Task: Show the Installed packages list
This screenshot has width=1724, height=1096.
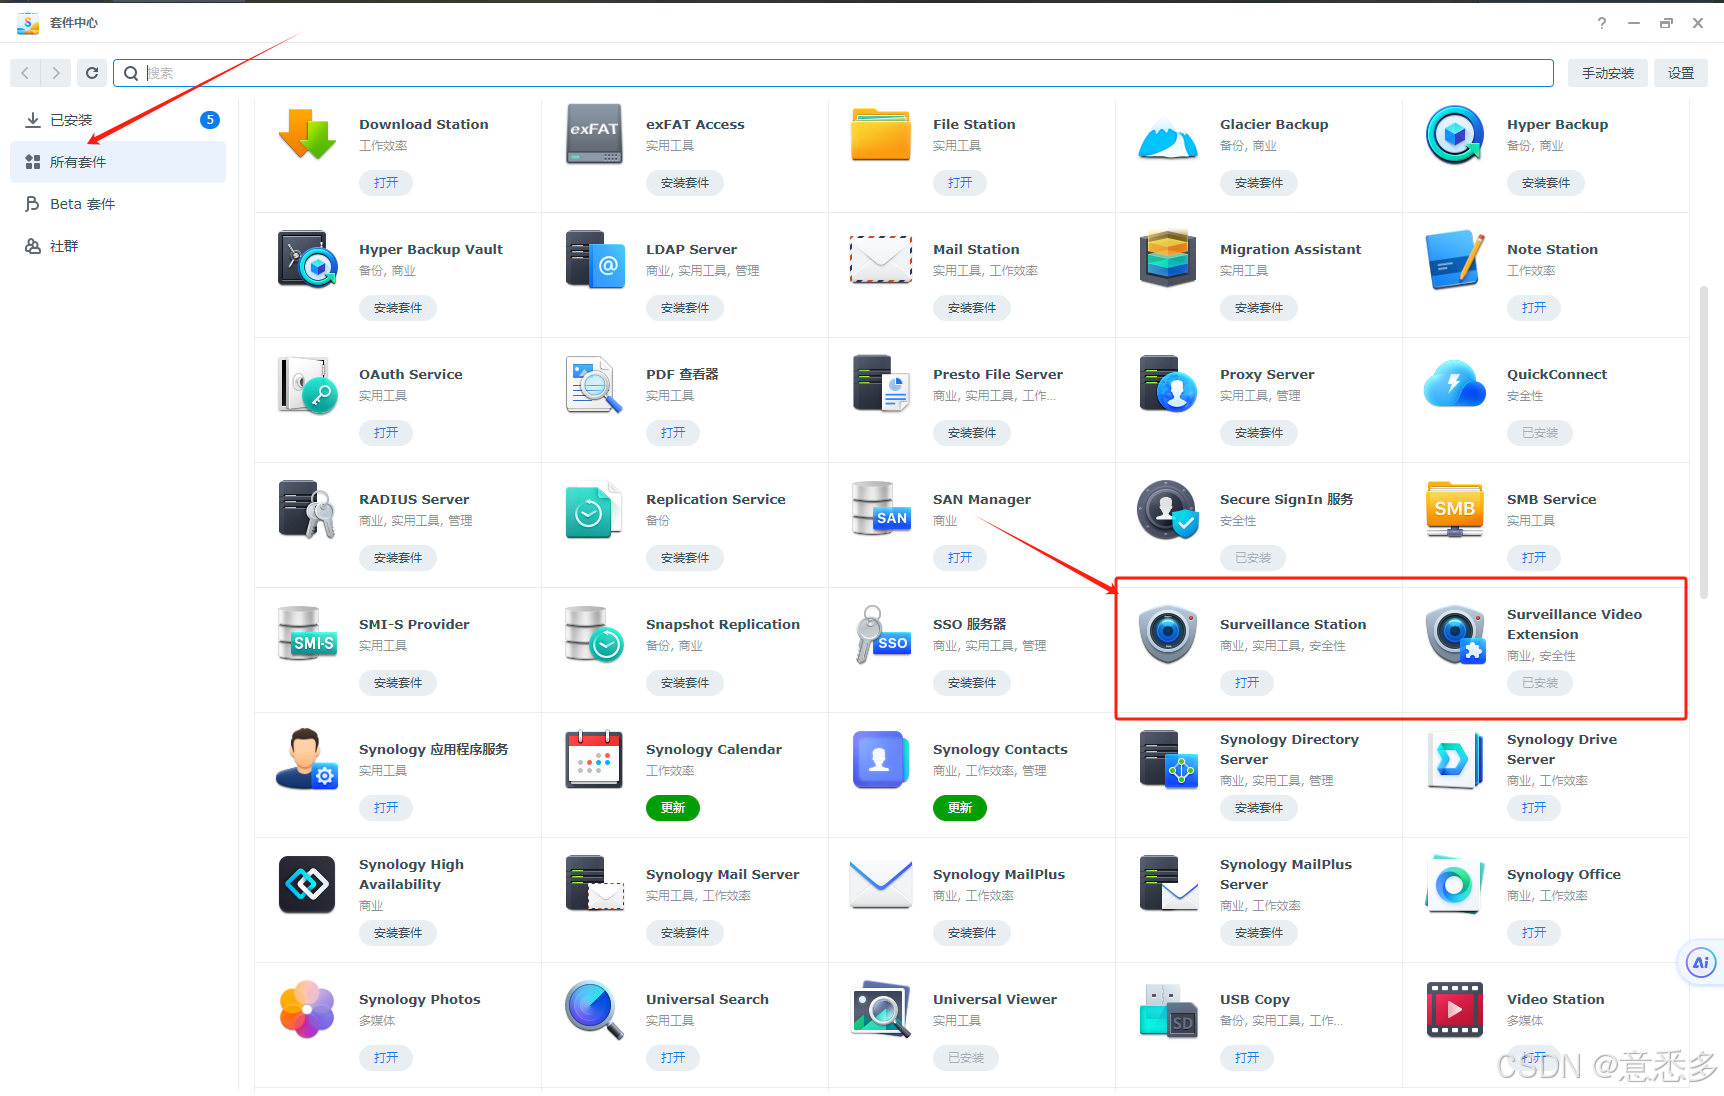Action: click(x=118, y=120)
